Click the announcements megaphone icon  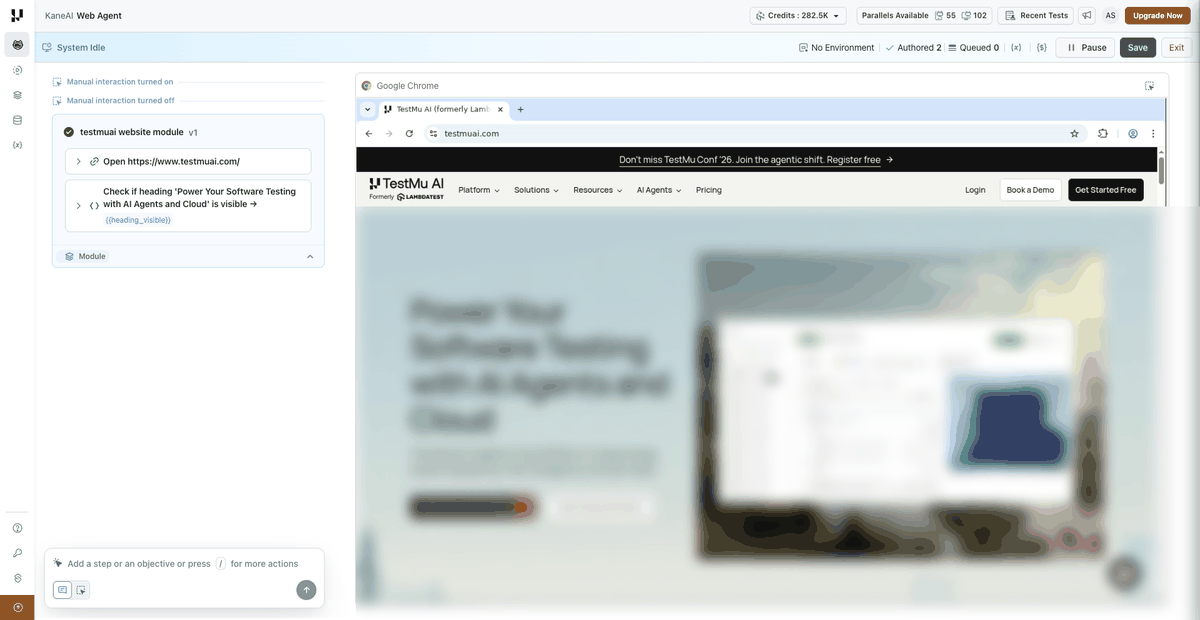pyautogui.click(x=1087, y=16)
